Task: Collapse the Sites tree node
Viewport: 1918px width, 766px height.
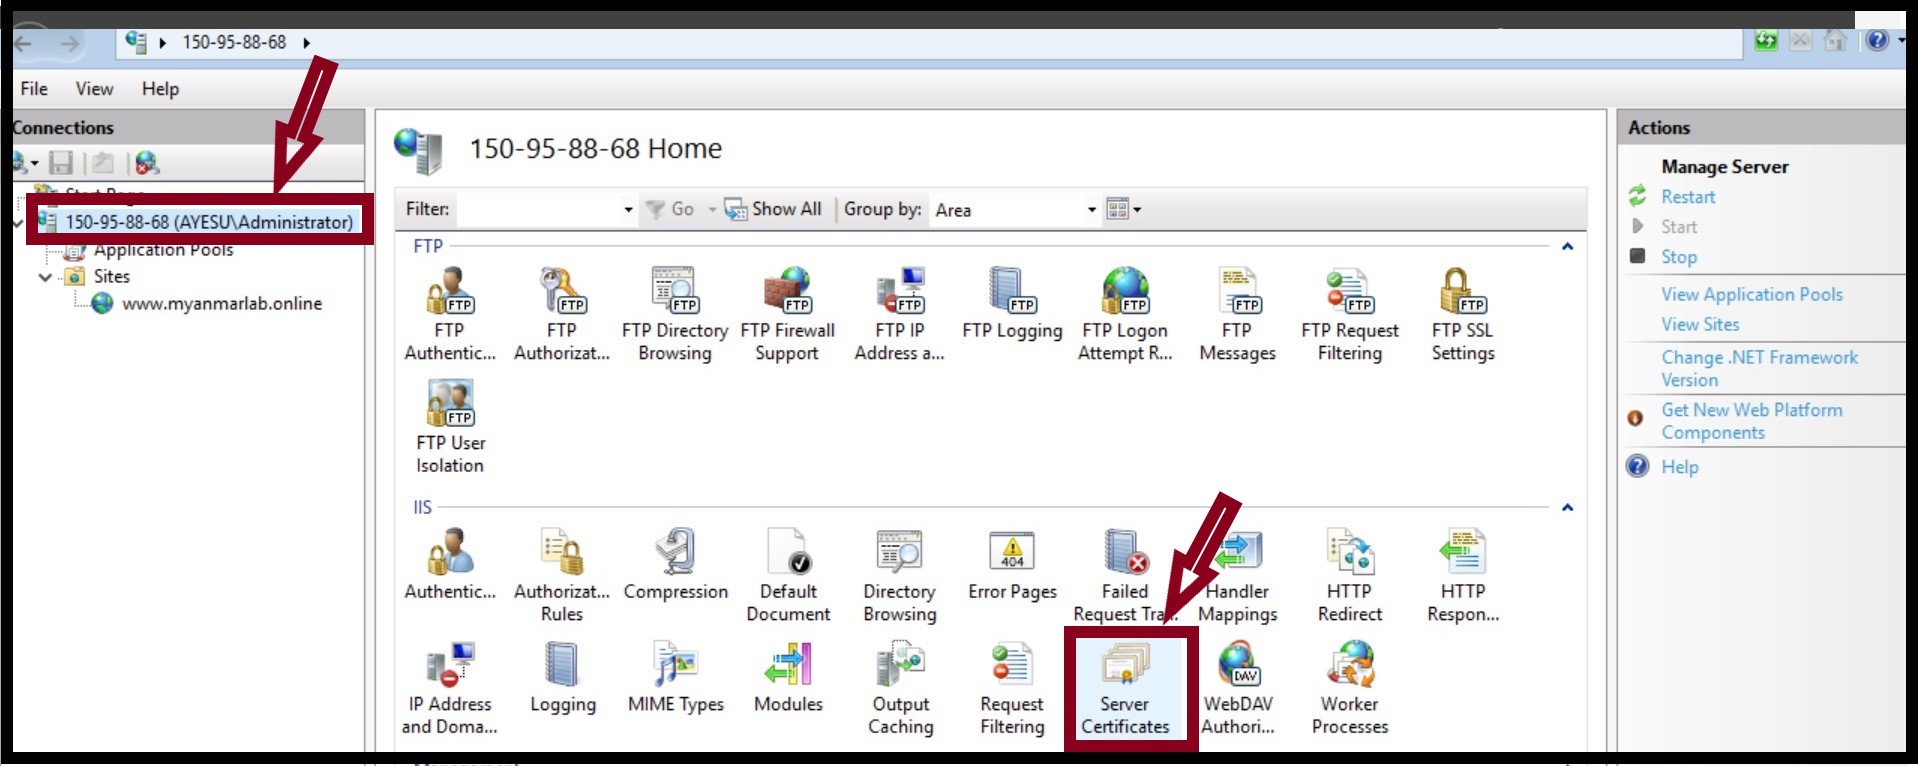Action: pyautogui.click(x=45, y=277)
